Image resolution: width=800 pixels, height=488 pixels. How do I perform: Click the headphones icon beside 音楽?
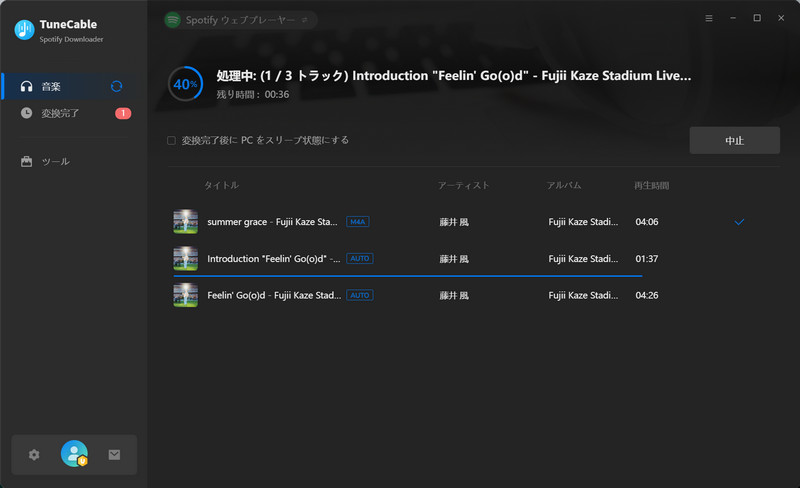click(27, 86)
